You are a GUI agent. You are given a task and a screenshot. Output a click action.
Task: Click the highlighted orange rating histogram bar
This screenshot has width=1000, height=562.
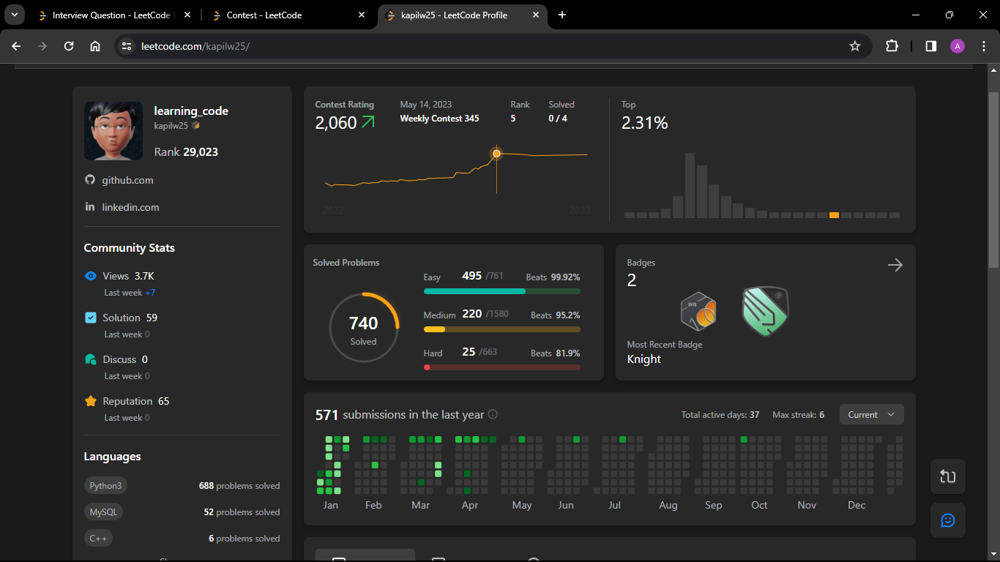click(834, 215)
